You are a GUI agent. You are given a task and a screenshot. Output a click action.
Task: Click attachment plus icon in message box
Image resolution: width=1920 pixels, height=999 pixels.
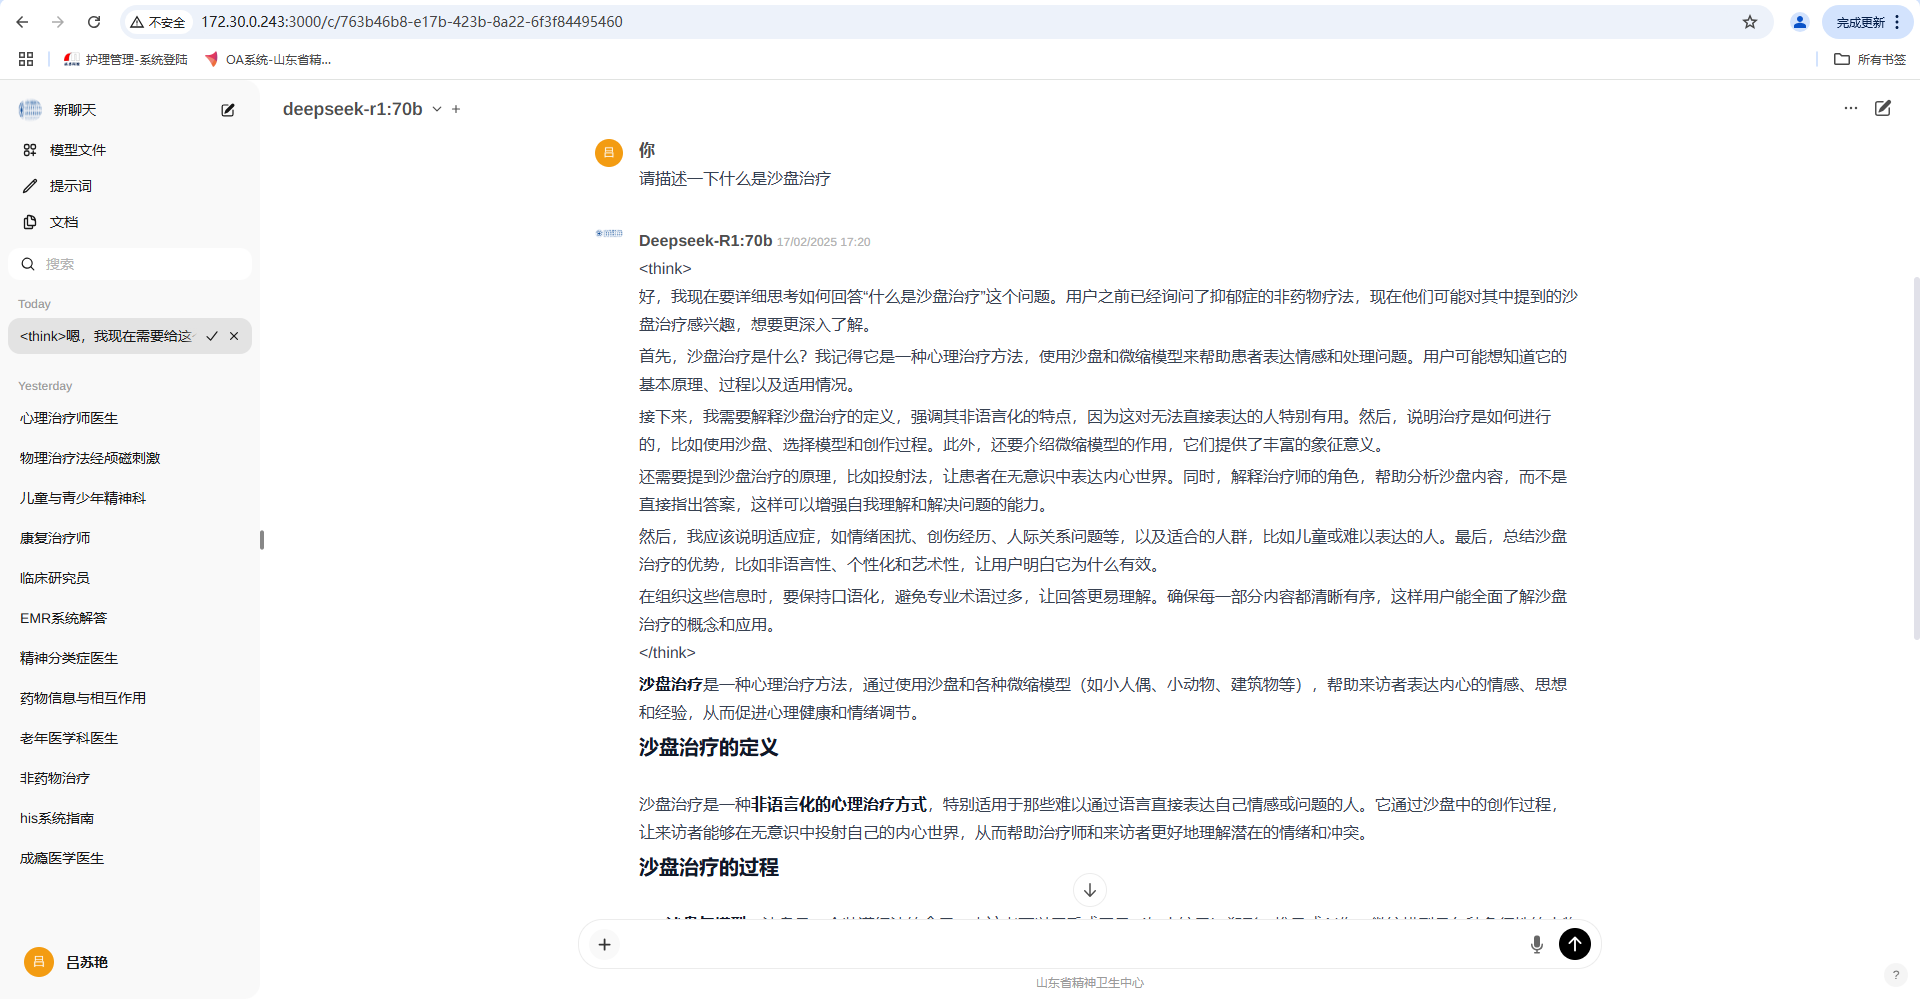coord(605,944)
